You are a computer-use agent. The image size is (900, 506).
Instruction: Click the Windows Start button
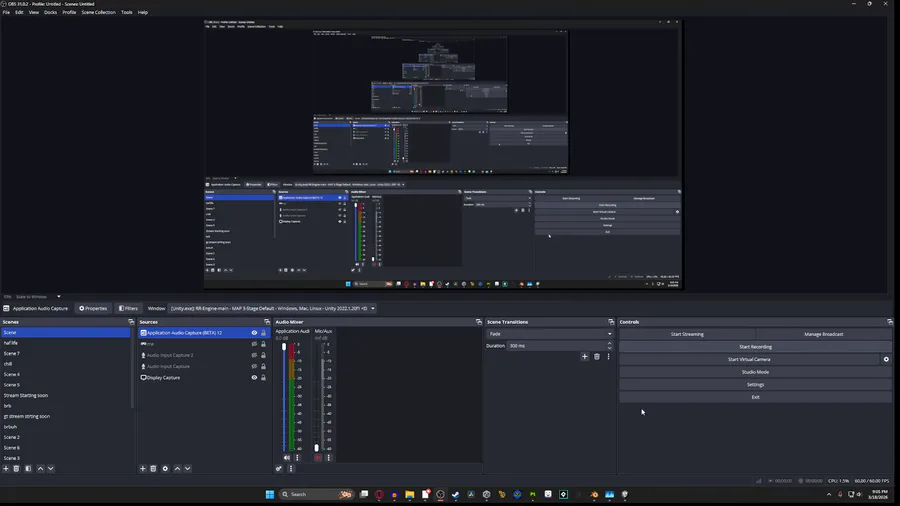coord(270,495)
